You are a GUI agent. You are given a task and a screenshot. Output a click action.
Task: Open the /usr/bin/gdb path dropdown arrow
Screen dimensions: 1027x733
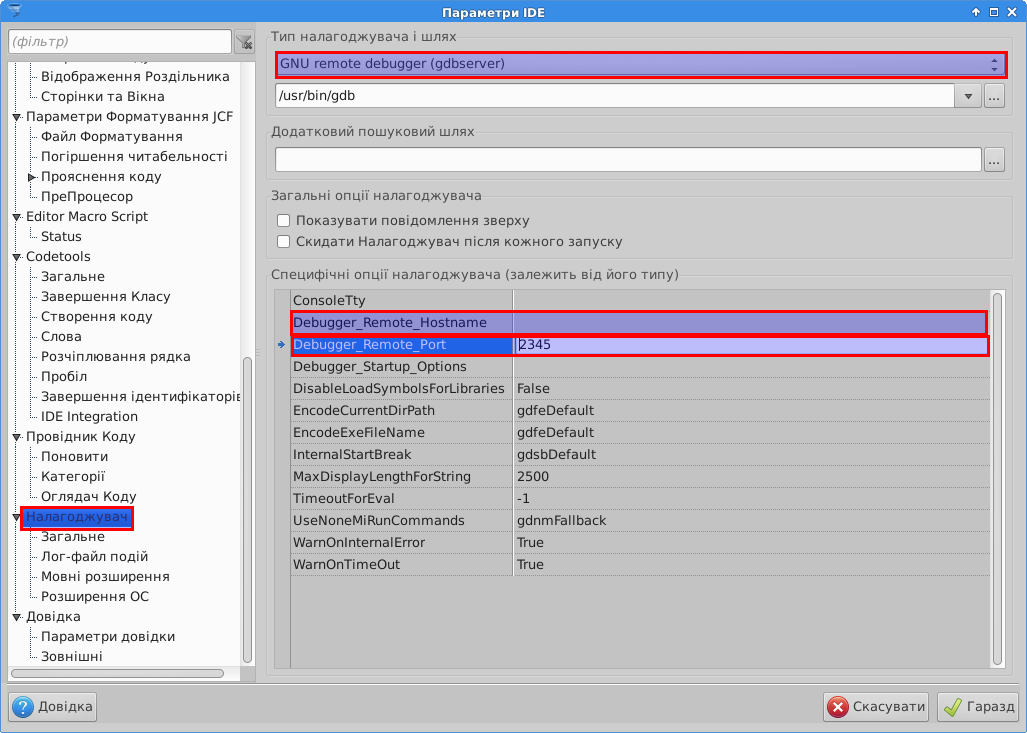click(x=968, y=96)
